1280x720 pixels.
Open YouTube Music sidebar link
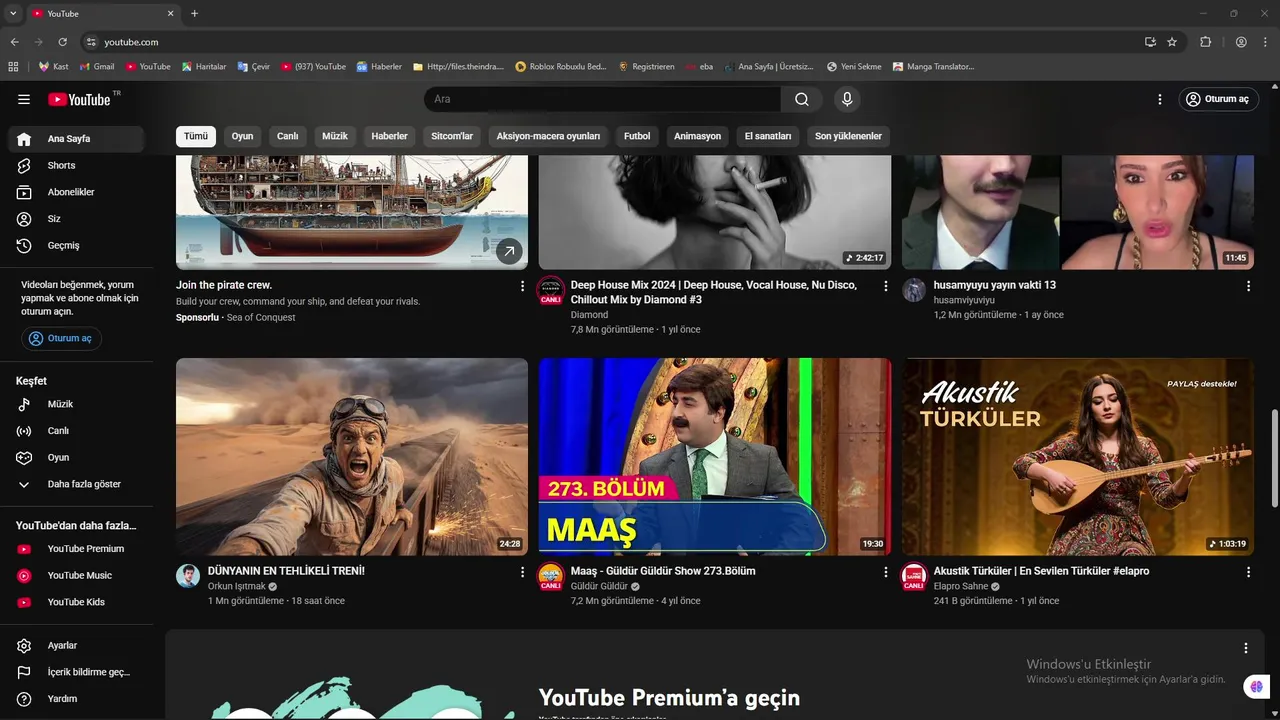click(76, 575)
